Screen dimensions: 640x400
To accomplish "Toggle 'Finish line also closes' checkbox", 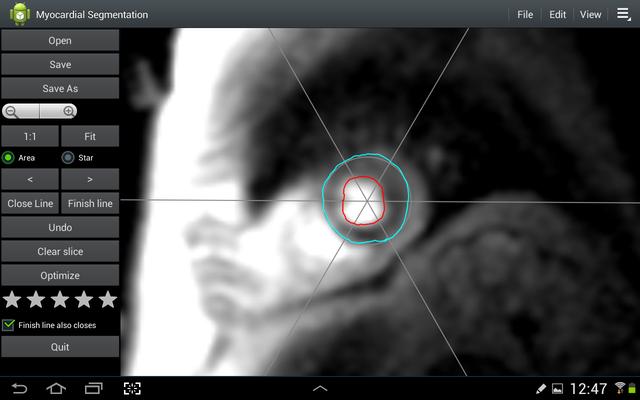I will (x=9, y=325).
